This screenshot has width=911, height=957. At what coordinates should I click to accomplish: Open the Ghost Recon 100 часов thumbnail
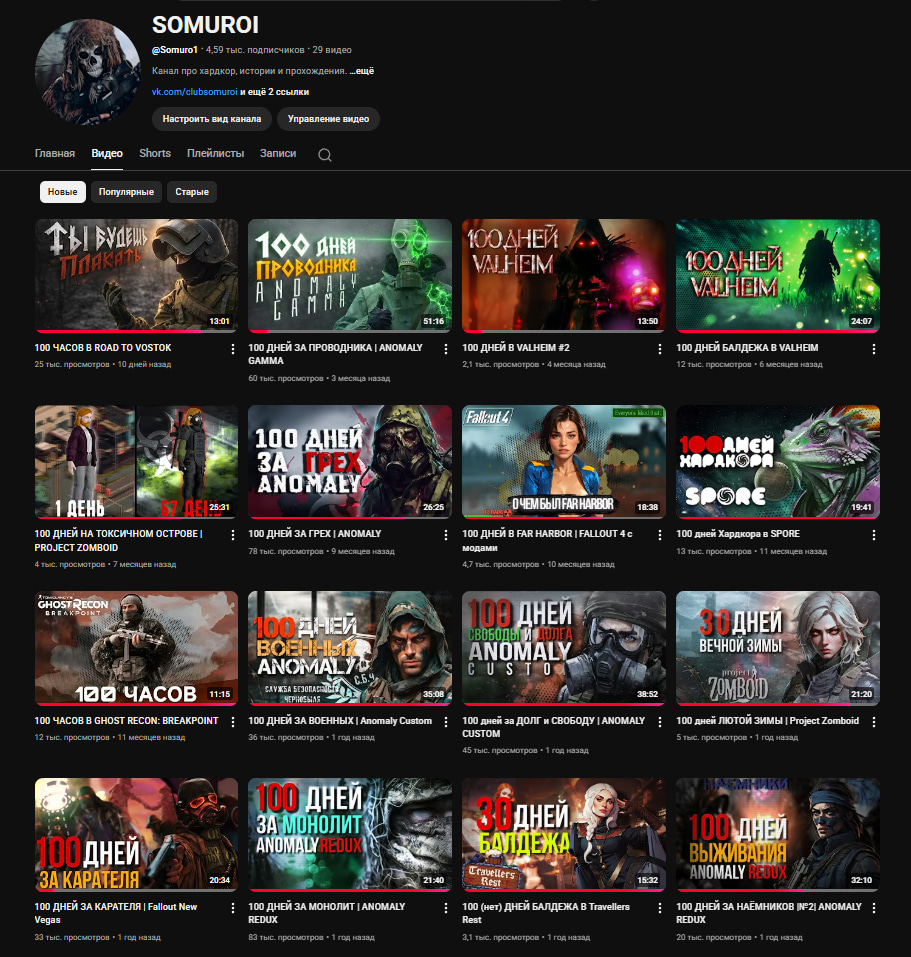137,648
